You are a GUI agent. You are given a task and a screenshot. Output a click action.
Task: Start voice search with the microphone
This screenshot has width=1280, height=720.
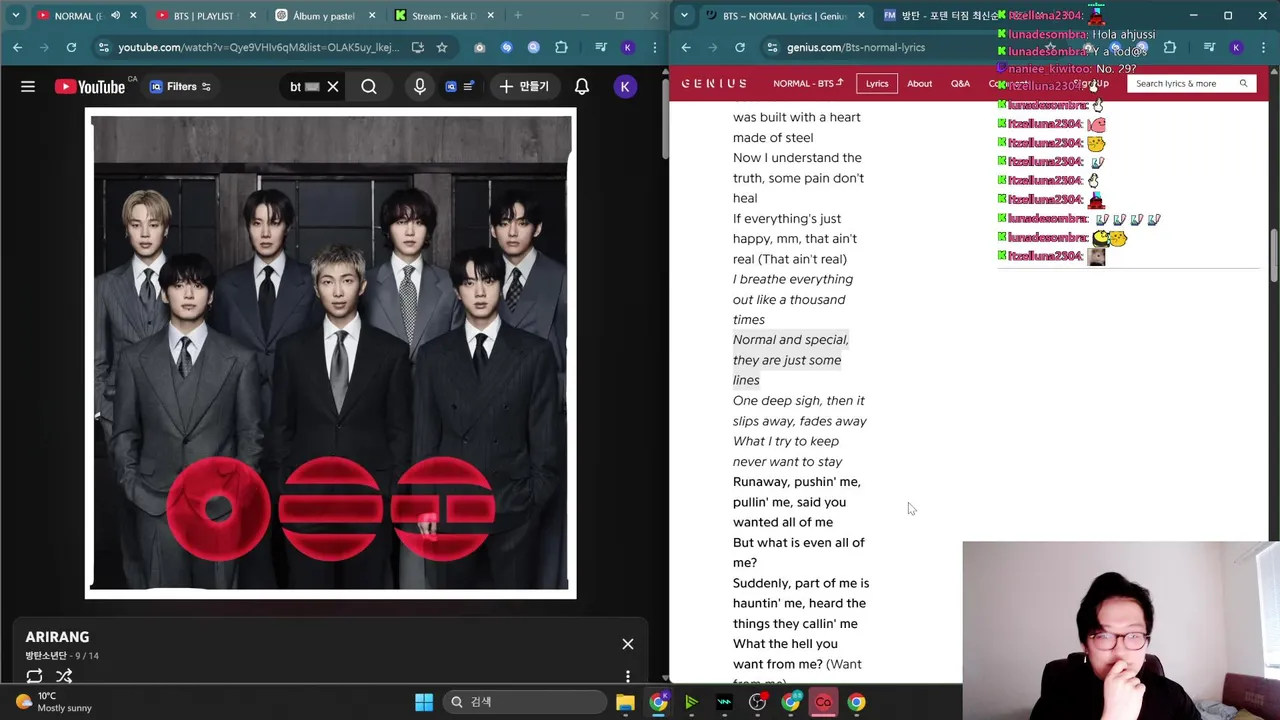(420, 87)
